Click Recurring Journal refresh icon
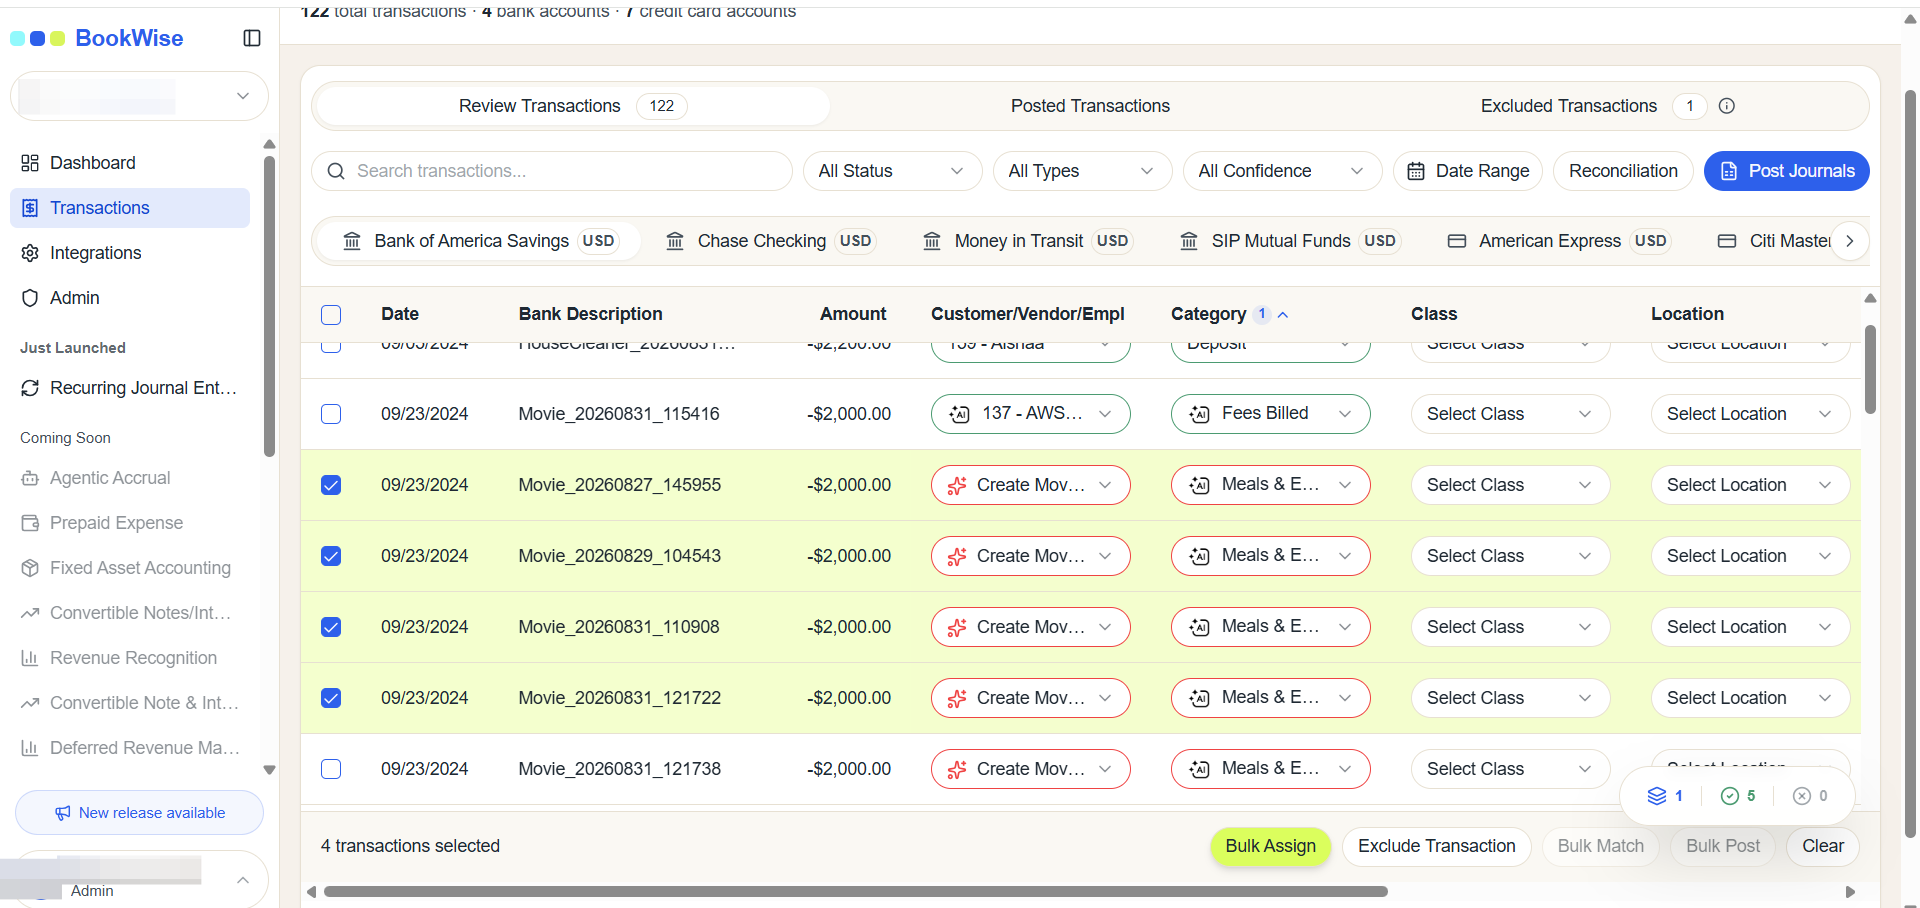This screenshot has width=1920, height=908. point(30,388)
